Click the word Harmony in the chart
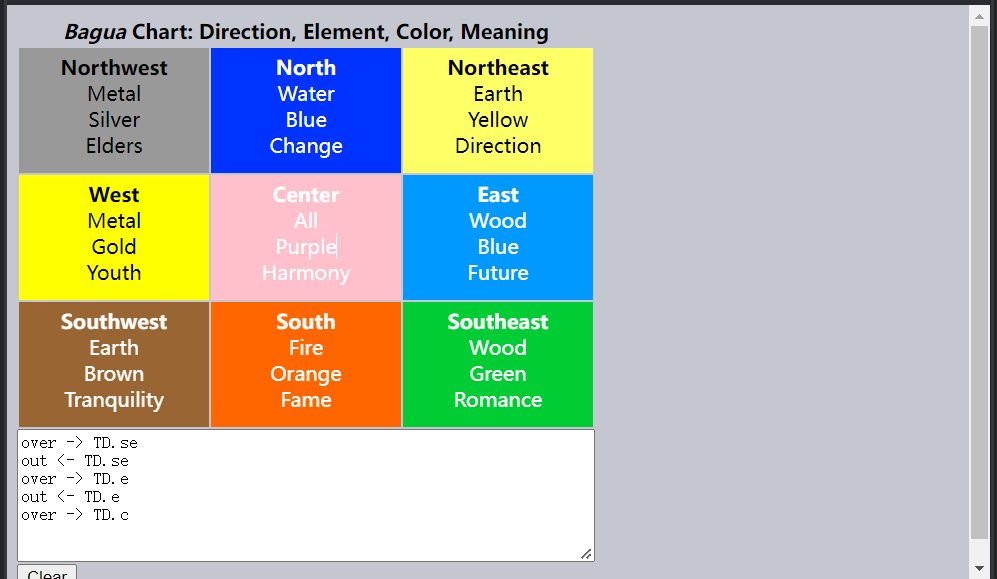The image size is (997, 579). [306, 273]
